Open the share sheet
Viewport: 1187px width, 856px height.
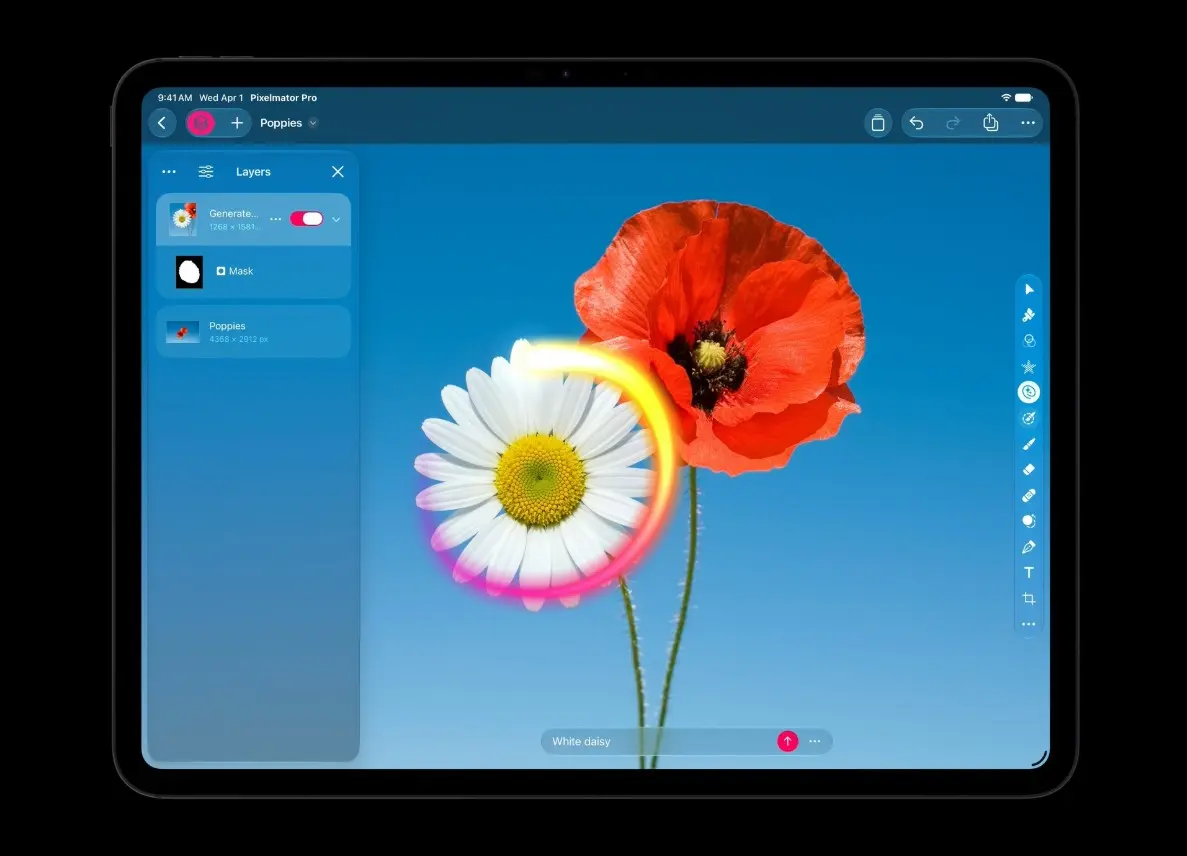click(990, 122)
